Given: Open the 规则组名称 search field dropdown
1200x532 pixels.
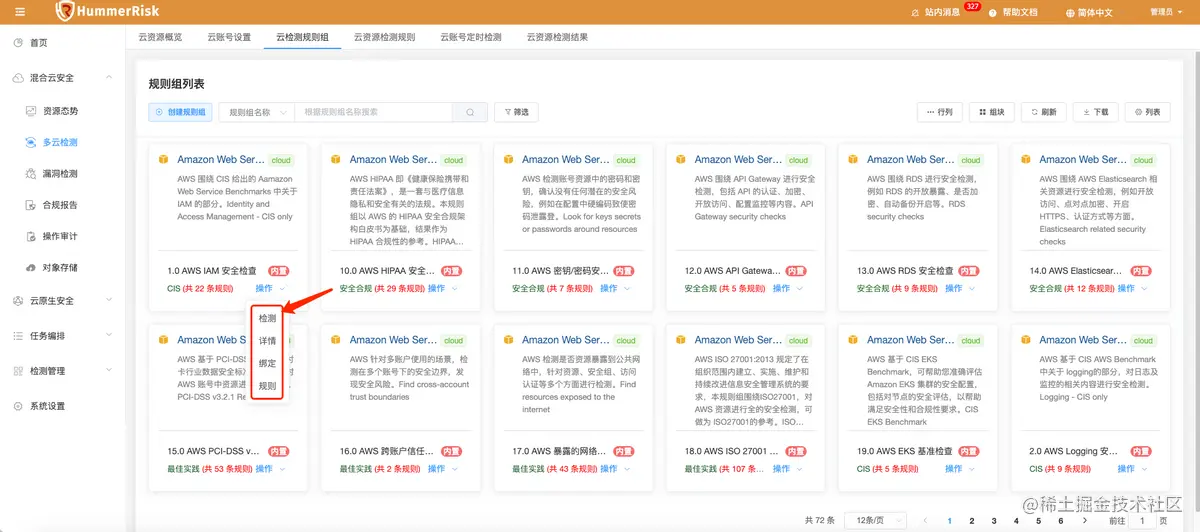Looking at the screenshot, I should click(256, 112).
